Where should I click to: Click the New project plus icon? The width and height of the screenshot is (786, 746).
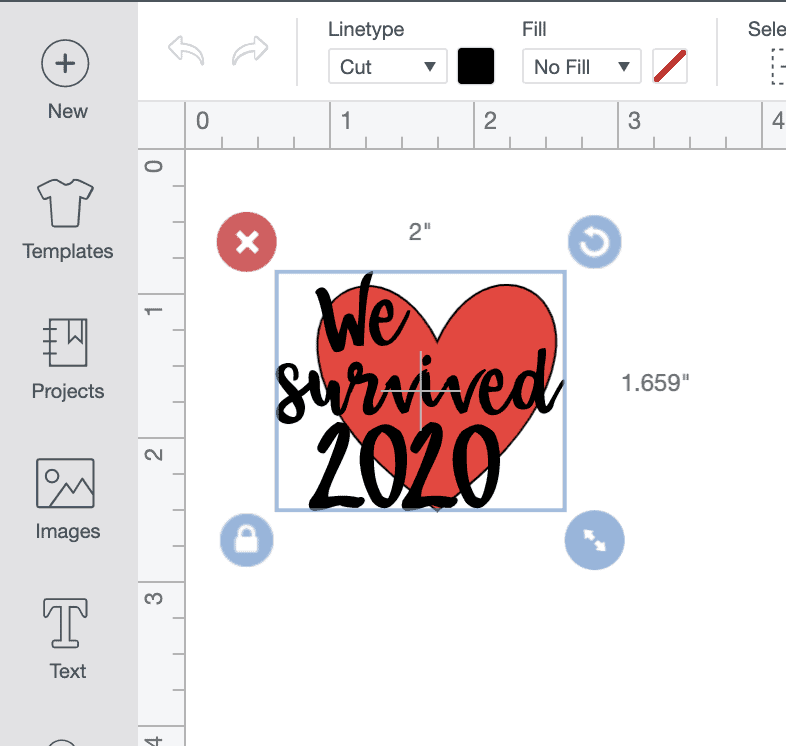(66, 64)
